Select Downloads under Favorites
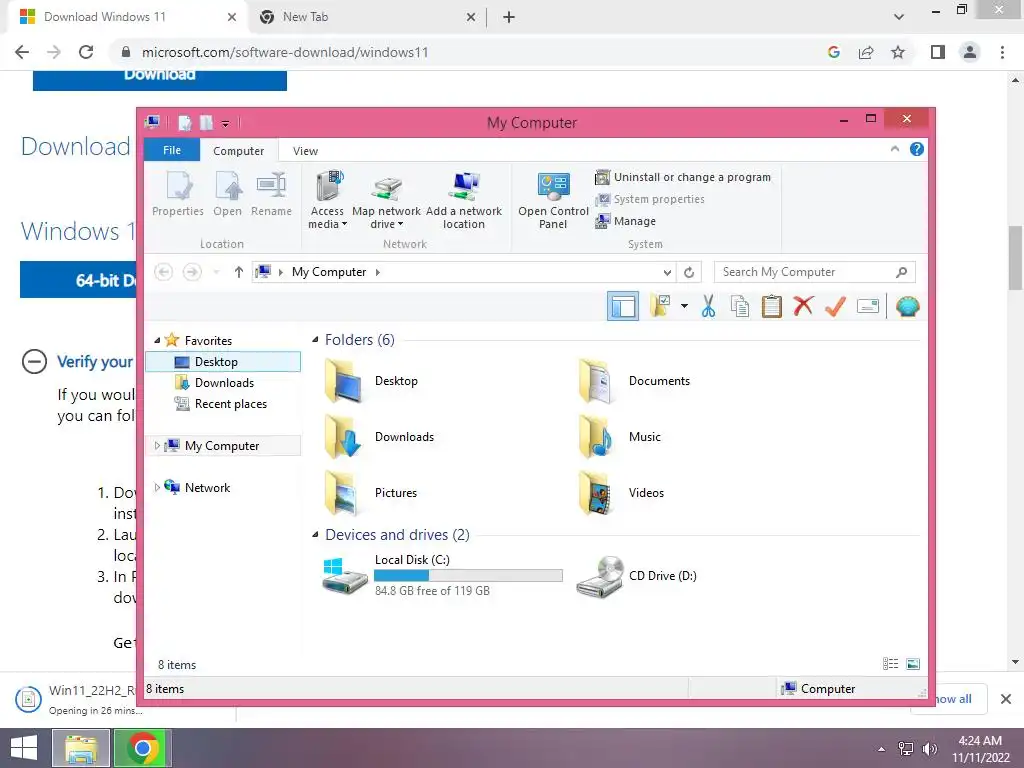This screenshot has width=1024, height=768. pos(223,383)
